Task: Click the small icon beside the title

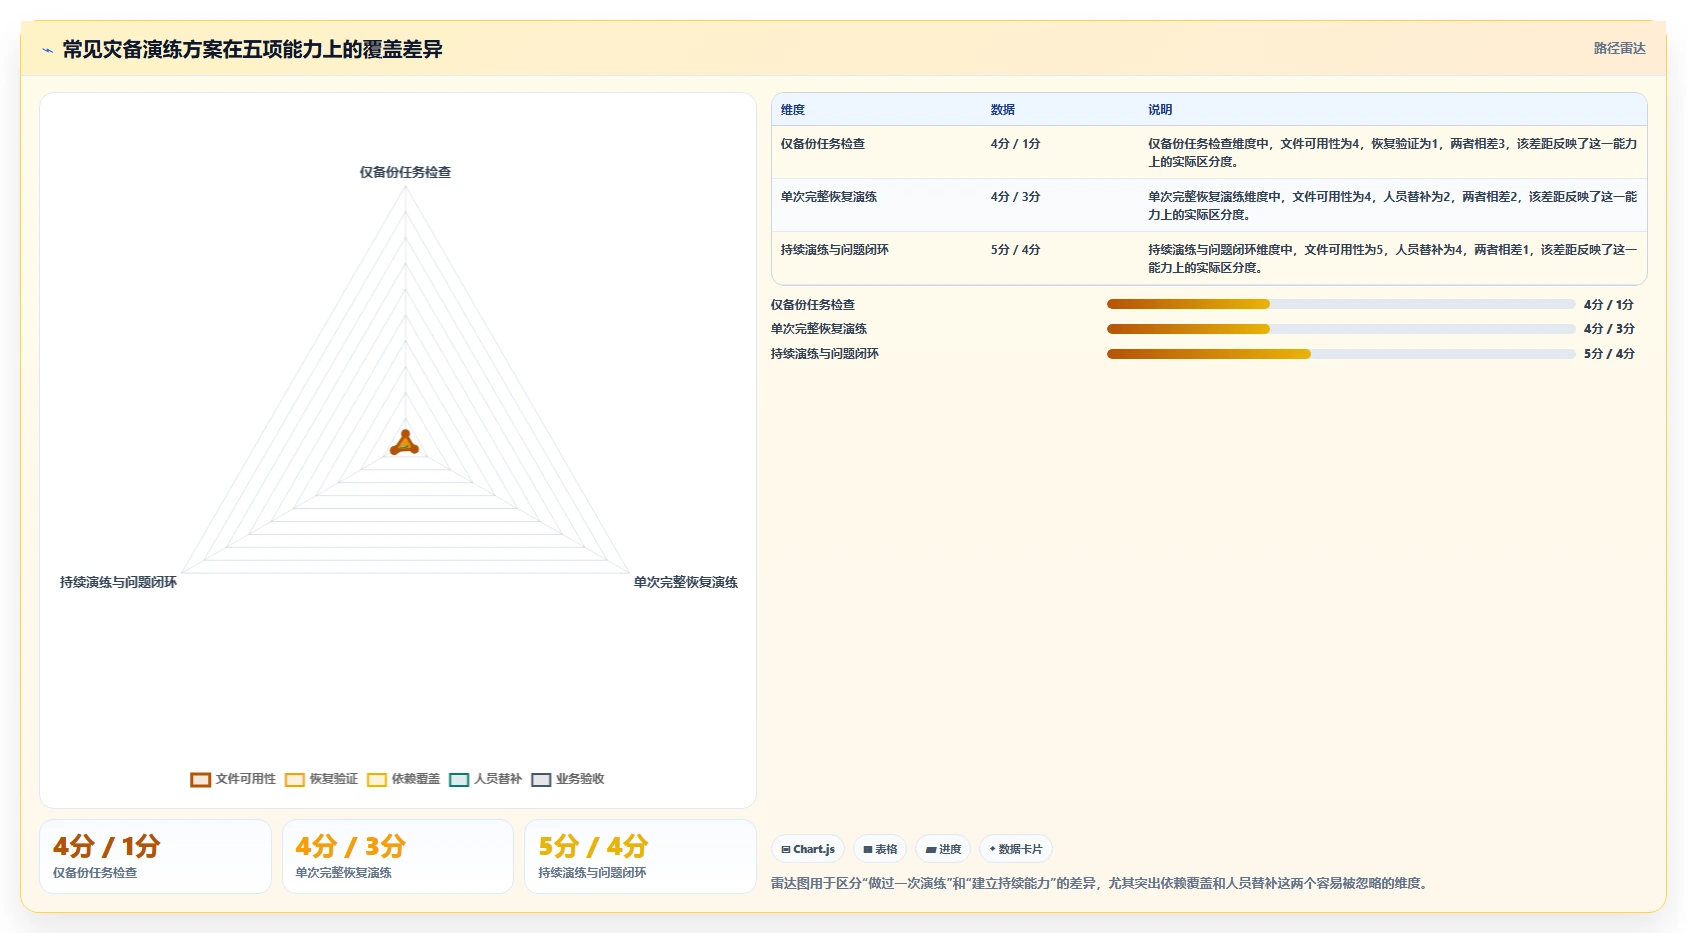Action: click(47, 50)
